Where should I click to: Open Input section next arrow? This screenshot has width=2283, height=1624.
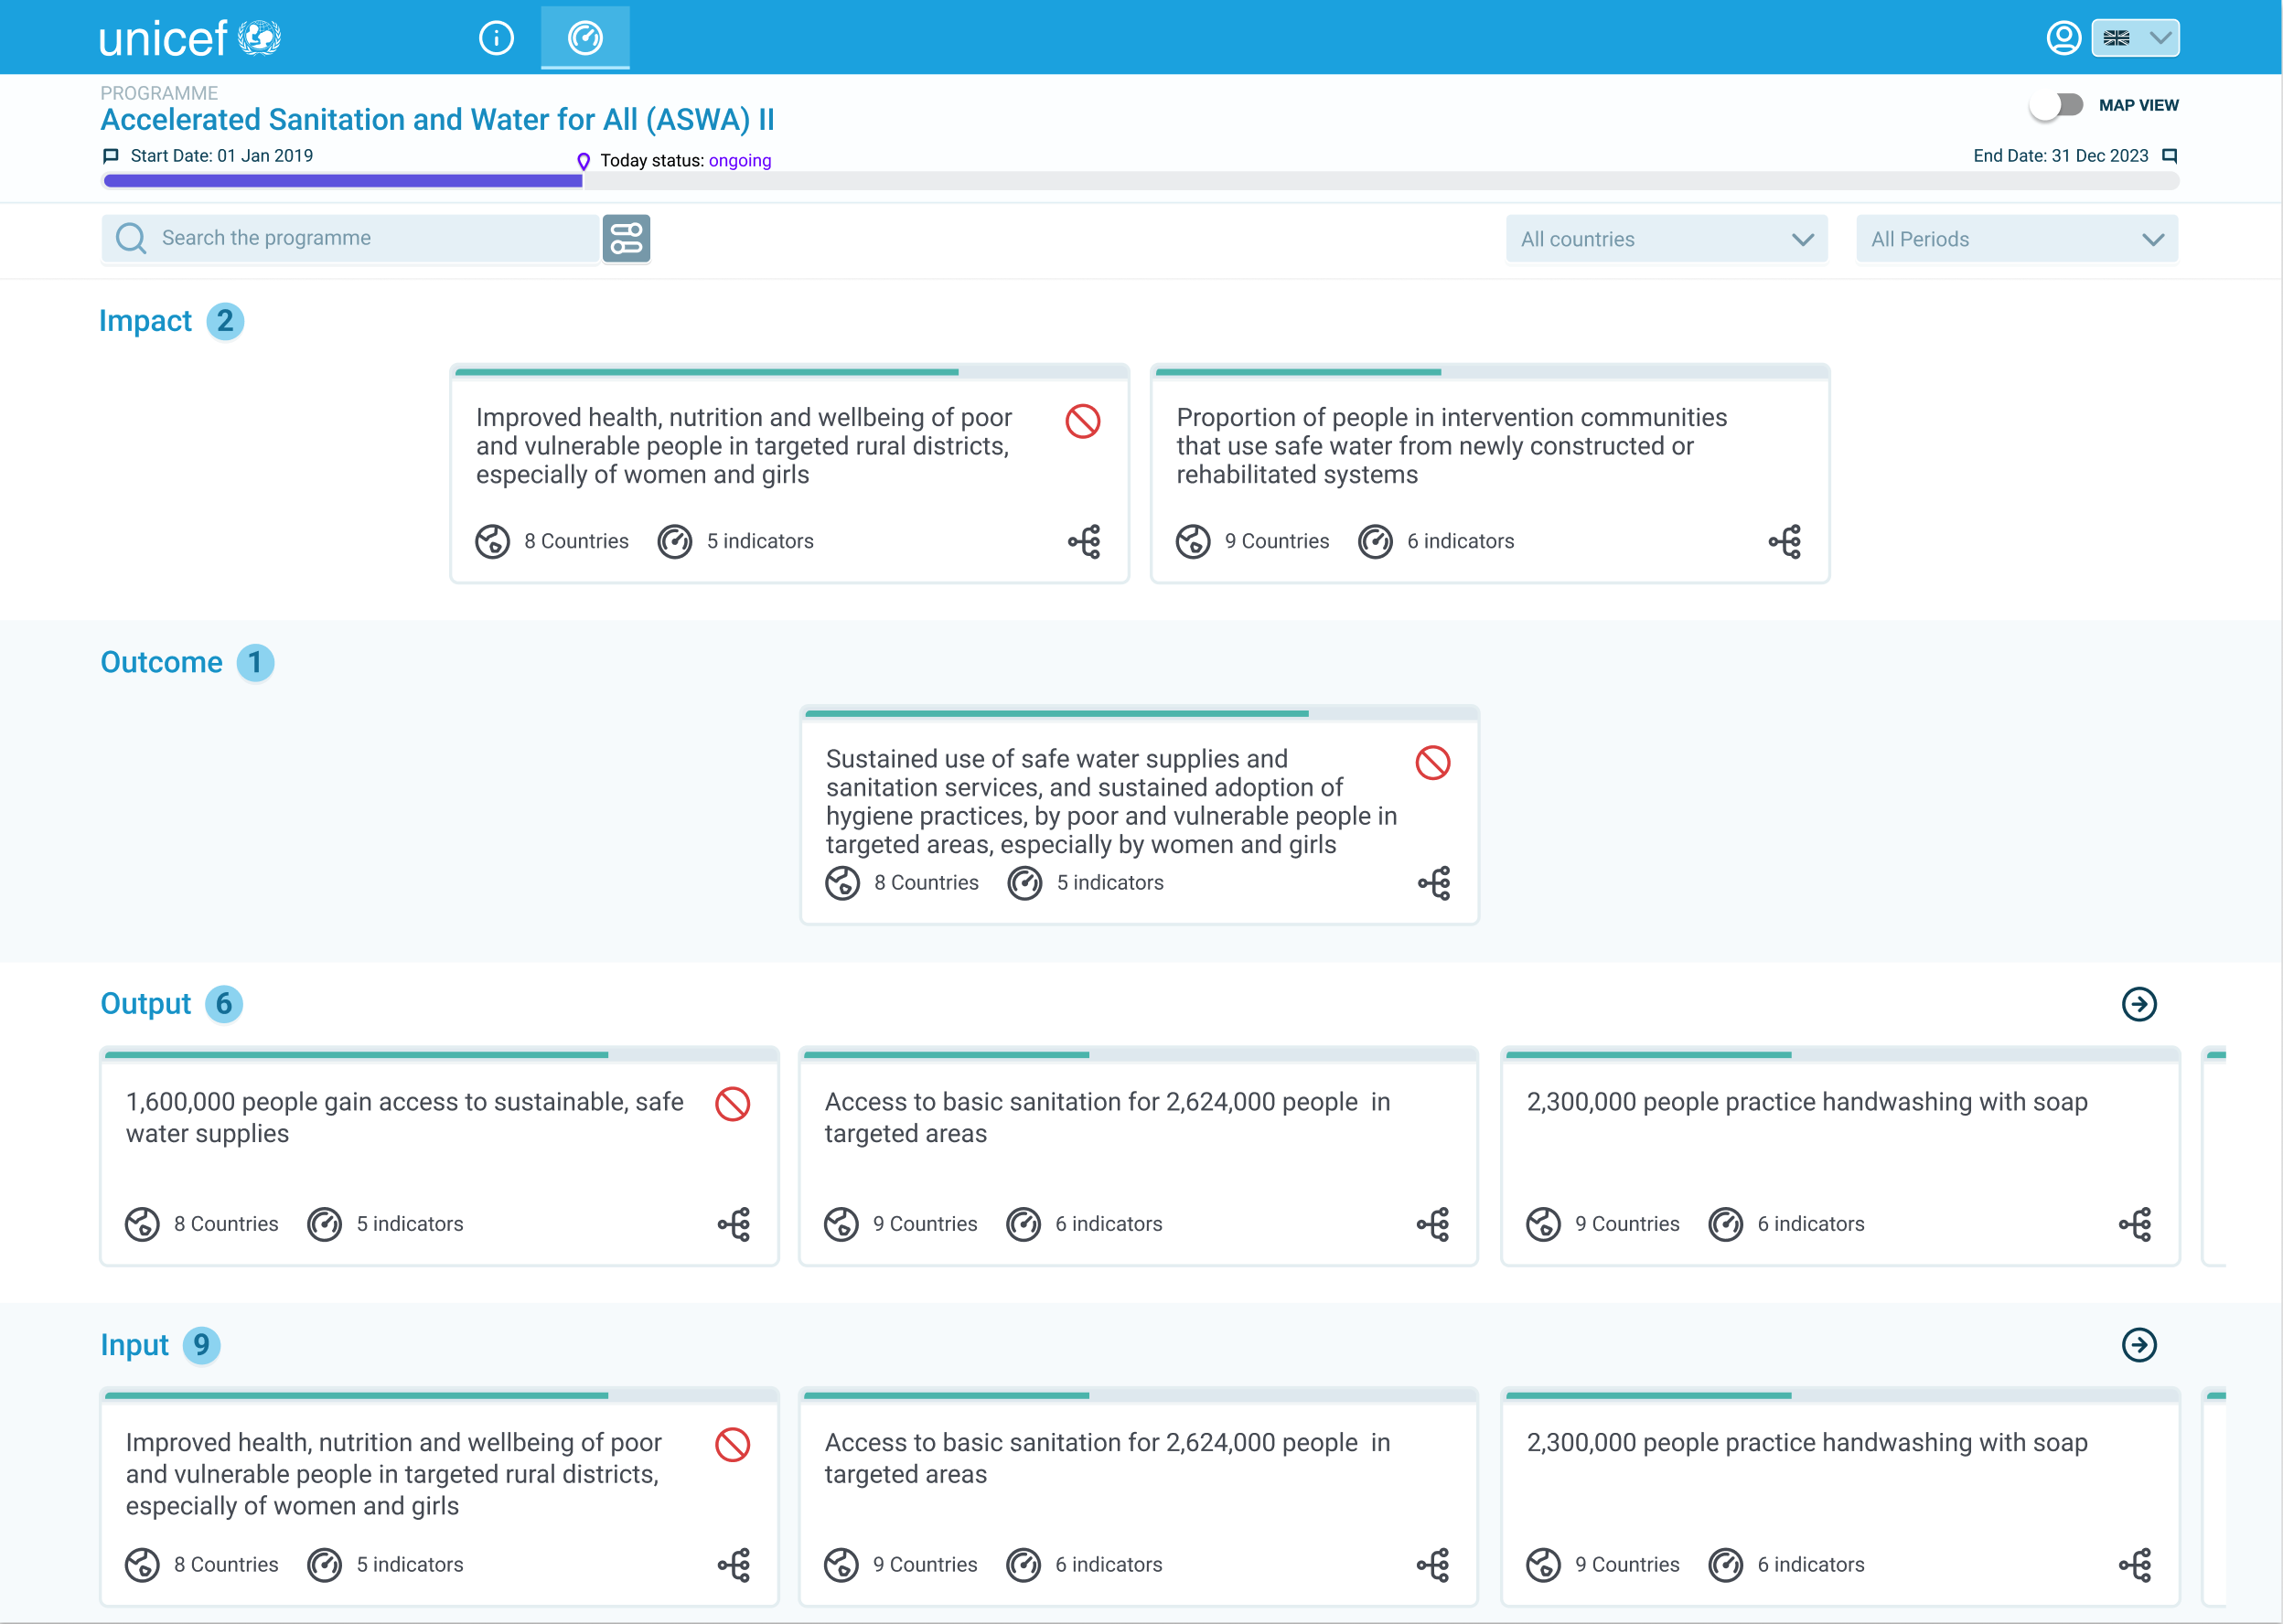pyautogui.click(x=2139, y=1345)
